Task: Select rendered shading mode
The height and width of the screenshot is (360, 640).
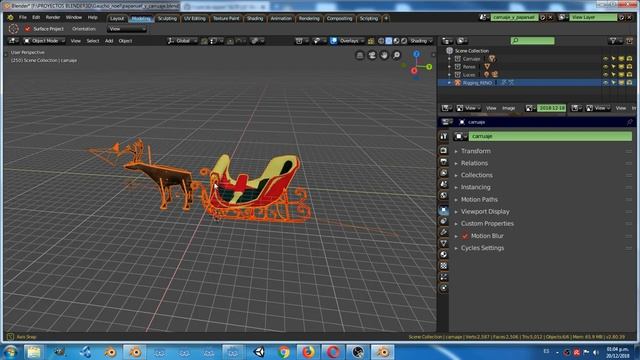Action: [404, 41]
